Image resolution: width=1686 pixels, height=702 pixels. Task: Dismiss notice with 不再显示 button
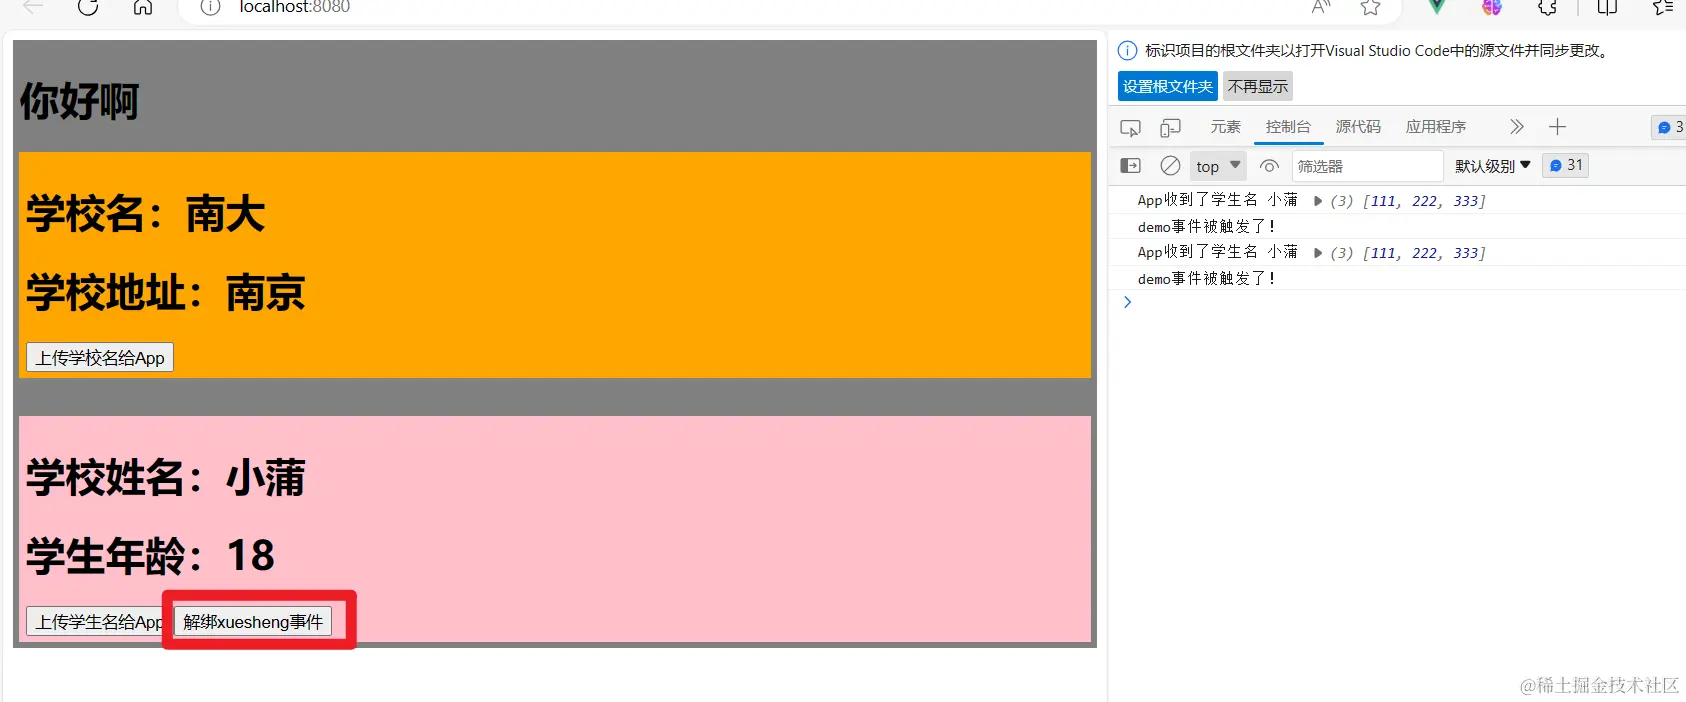(1258, 86)
